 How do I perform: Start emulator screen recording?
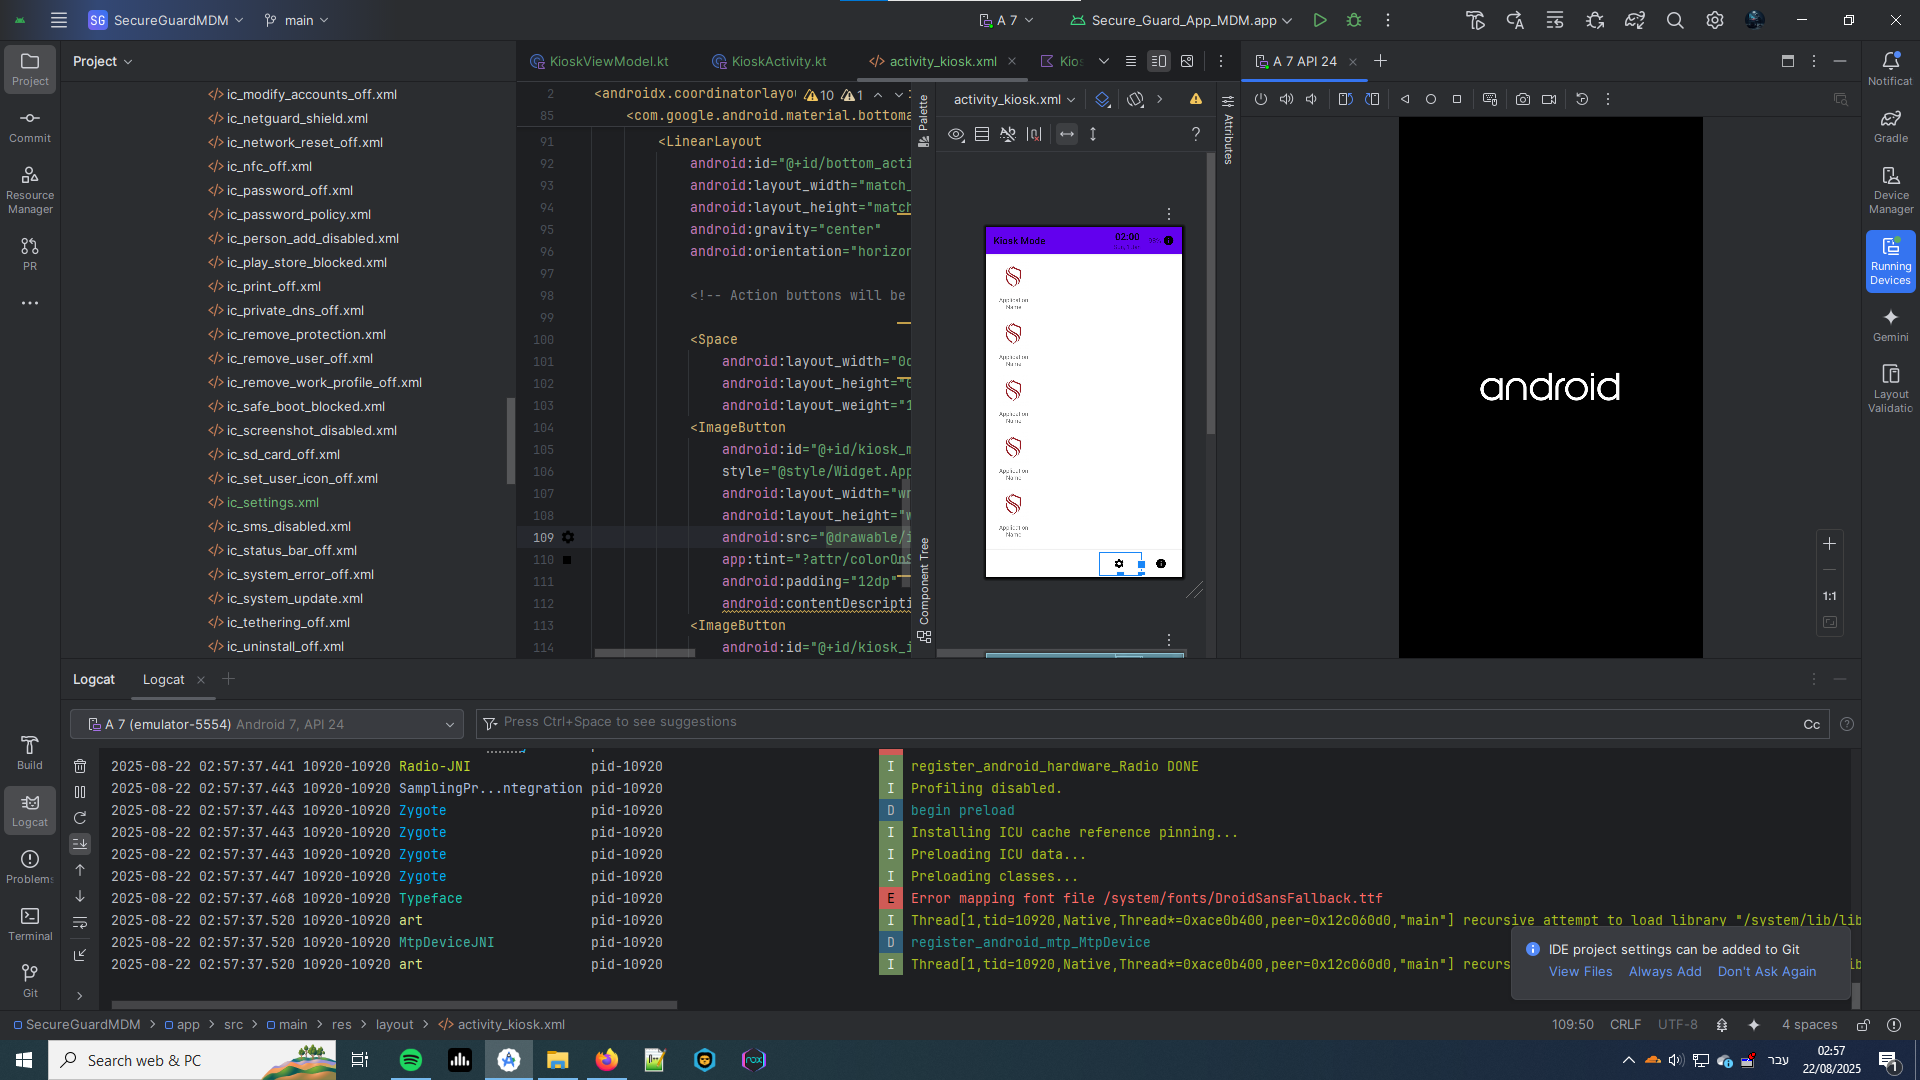point(1549,99)
